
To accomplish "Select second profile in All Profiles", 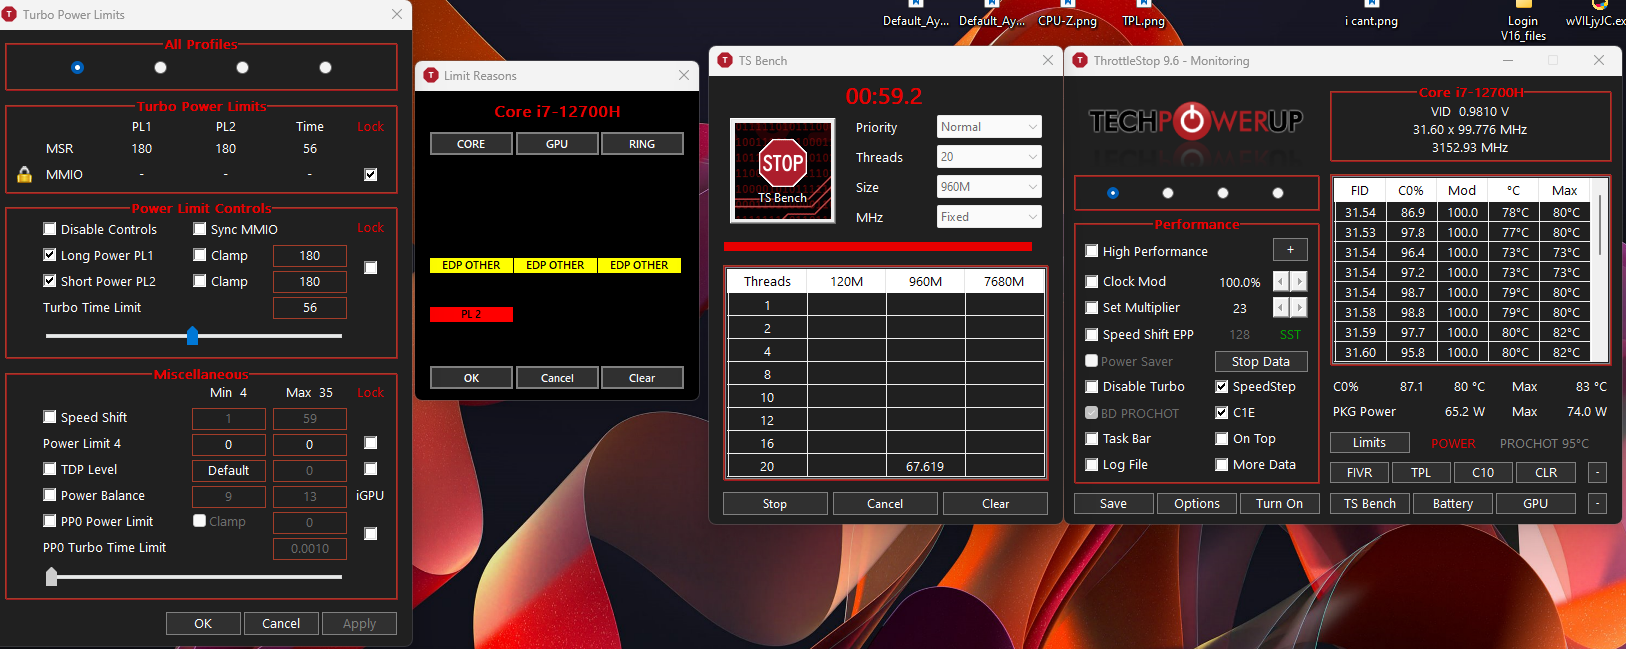I will point(160,68).
